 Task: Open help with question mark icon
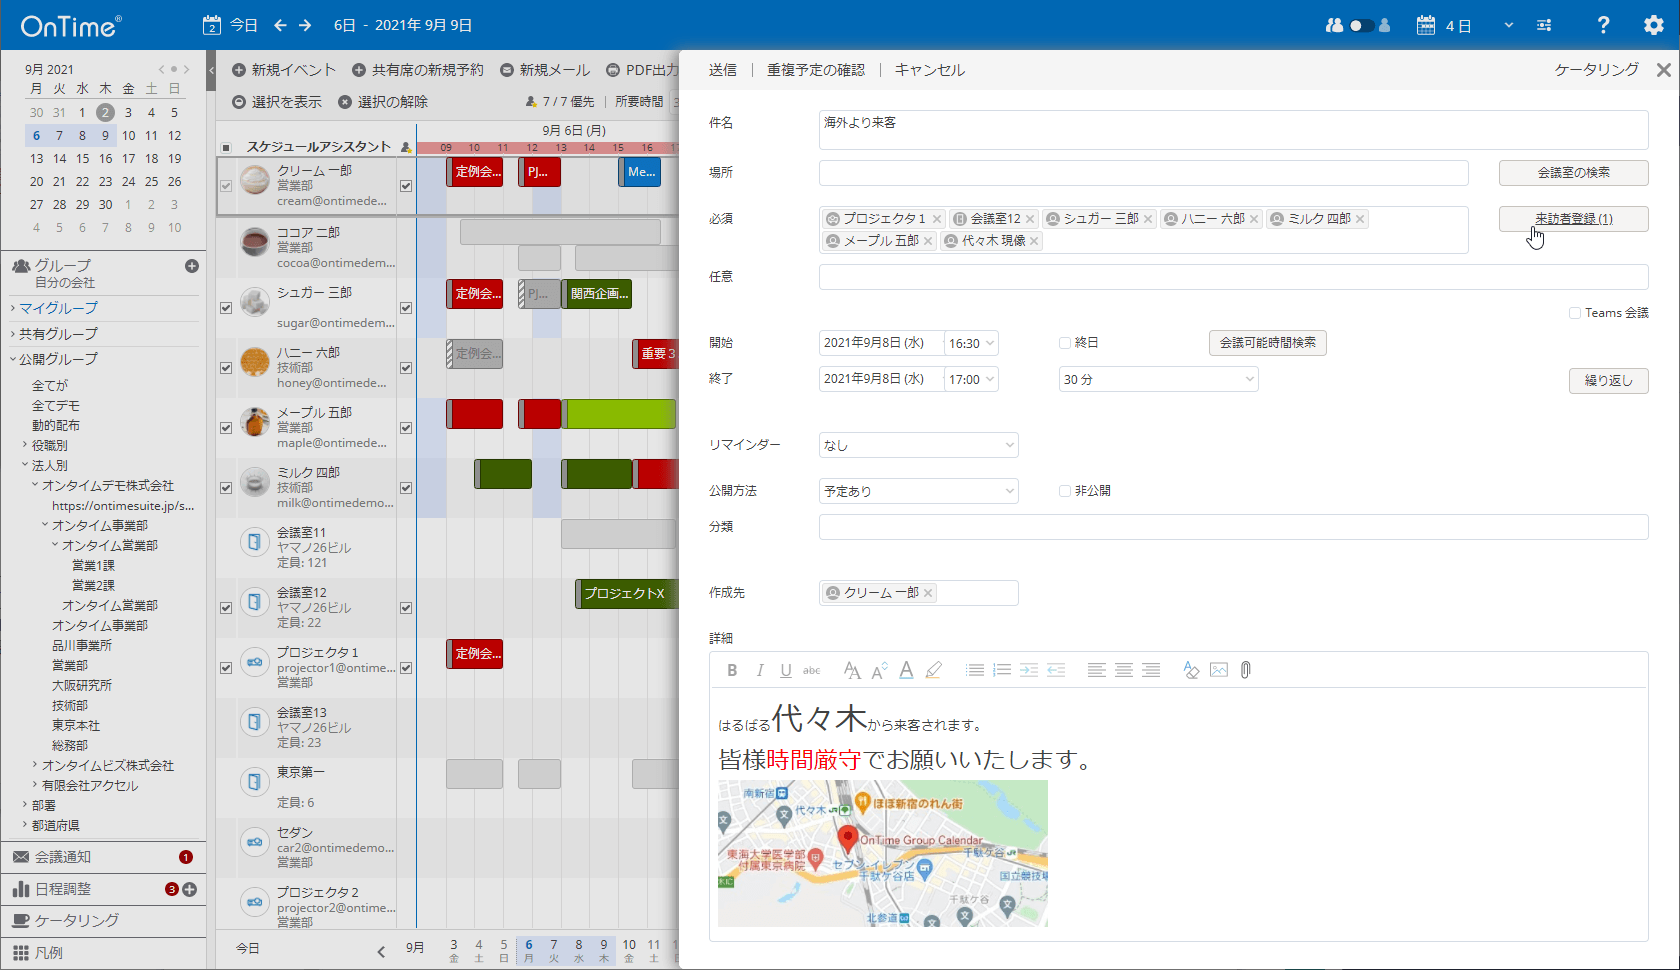(1602, 25)
